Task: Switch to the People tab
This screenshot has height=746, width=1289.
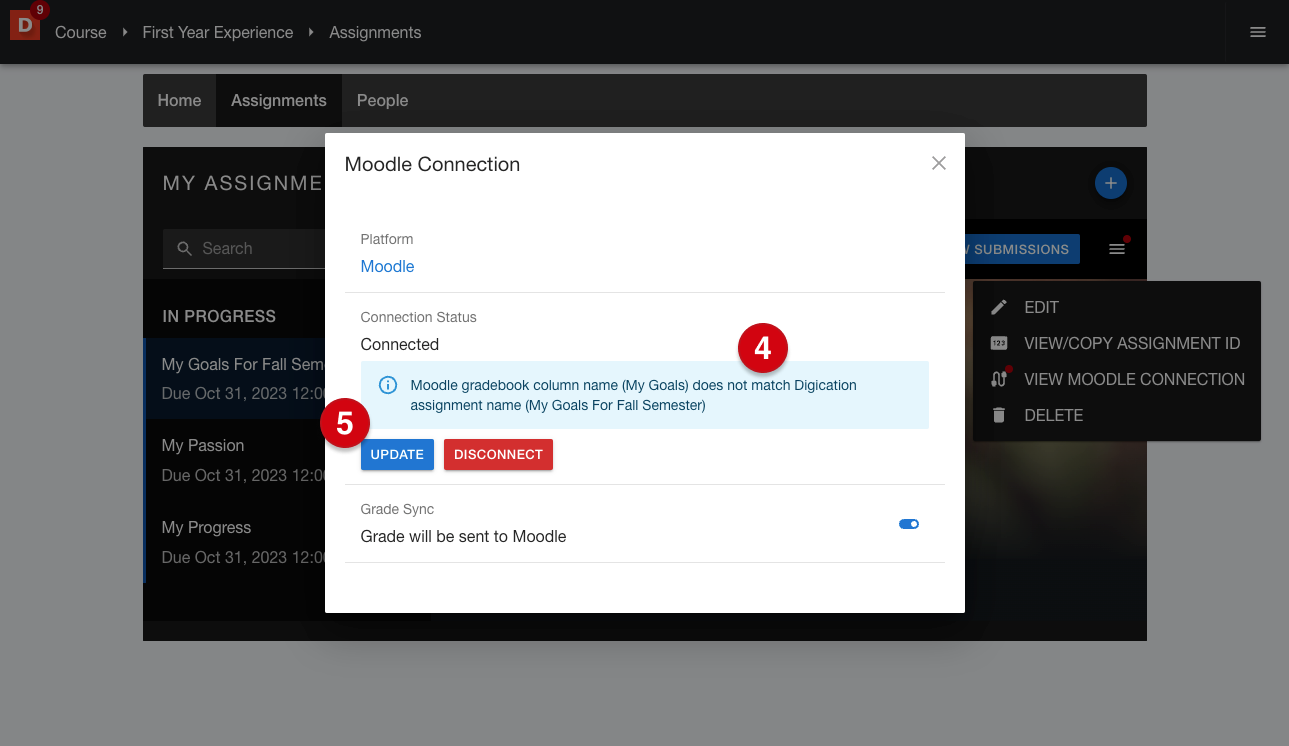Action: (382, 100)
